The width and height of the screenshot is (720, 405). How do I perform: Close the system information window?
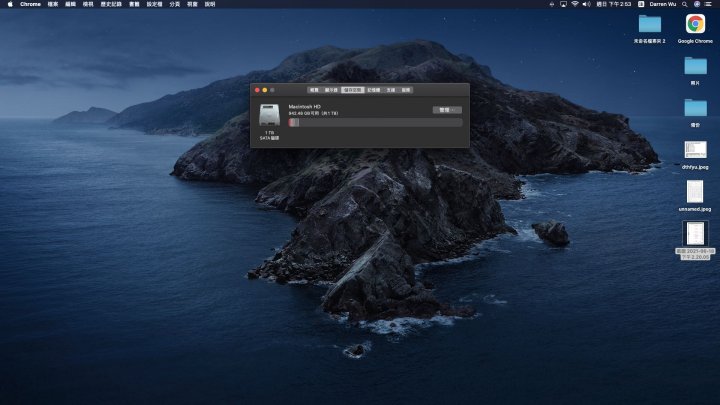257,90
